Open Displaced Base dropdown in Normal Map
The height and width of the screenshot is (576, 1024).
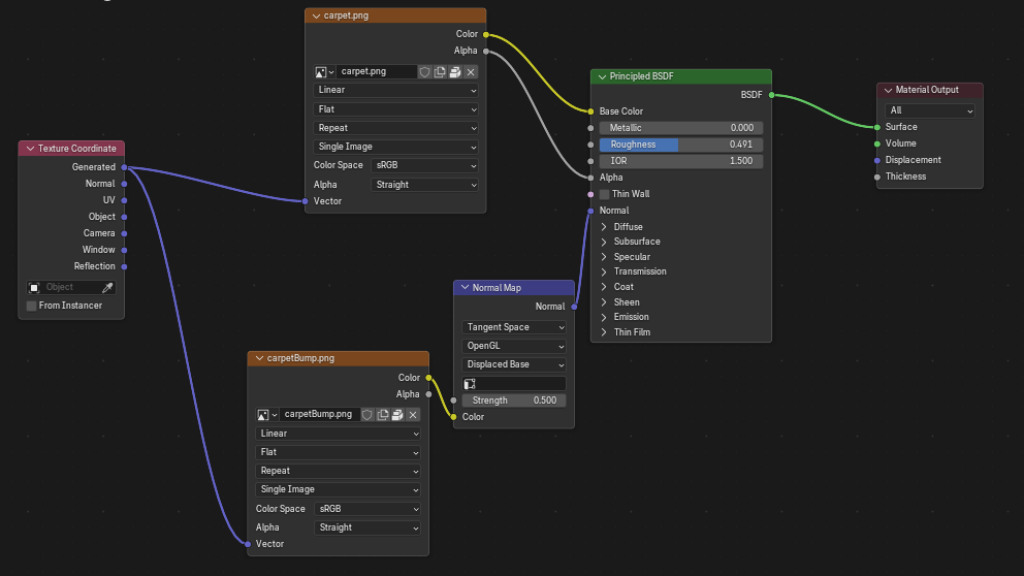pyautogui.click(x=514, y=364)
